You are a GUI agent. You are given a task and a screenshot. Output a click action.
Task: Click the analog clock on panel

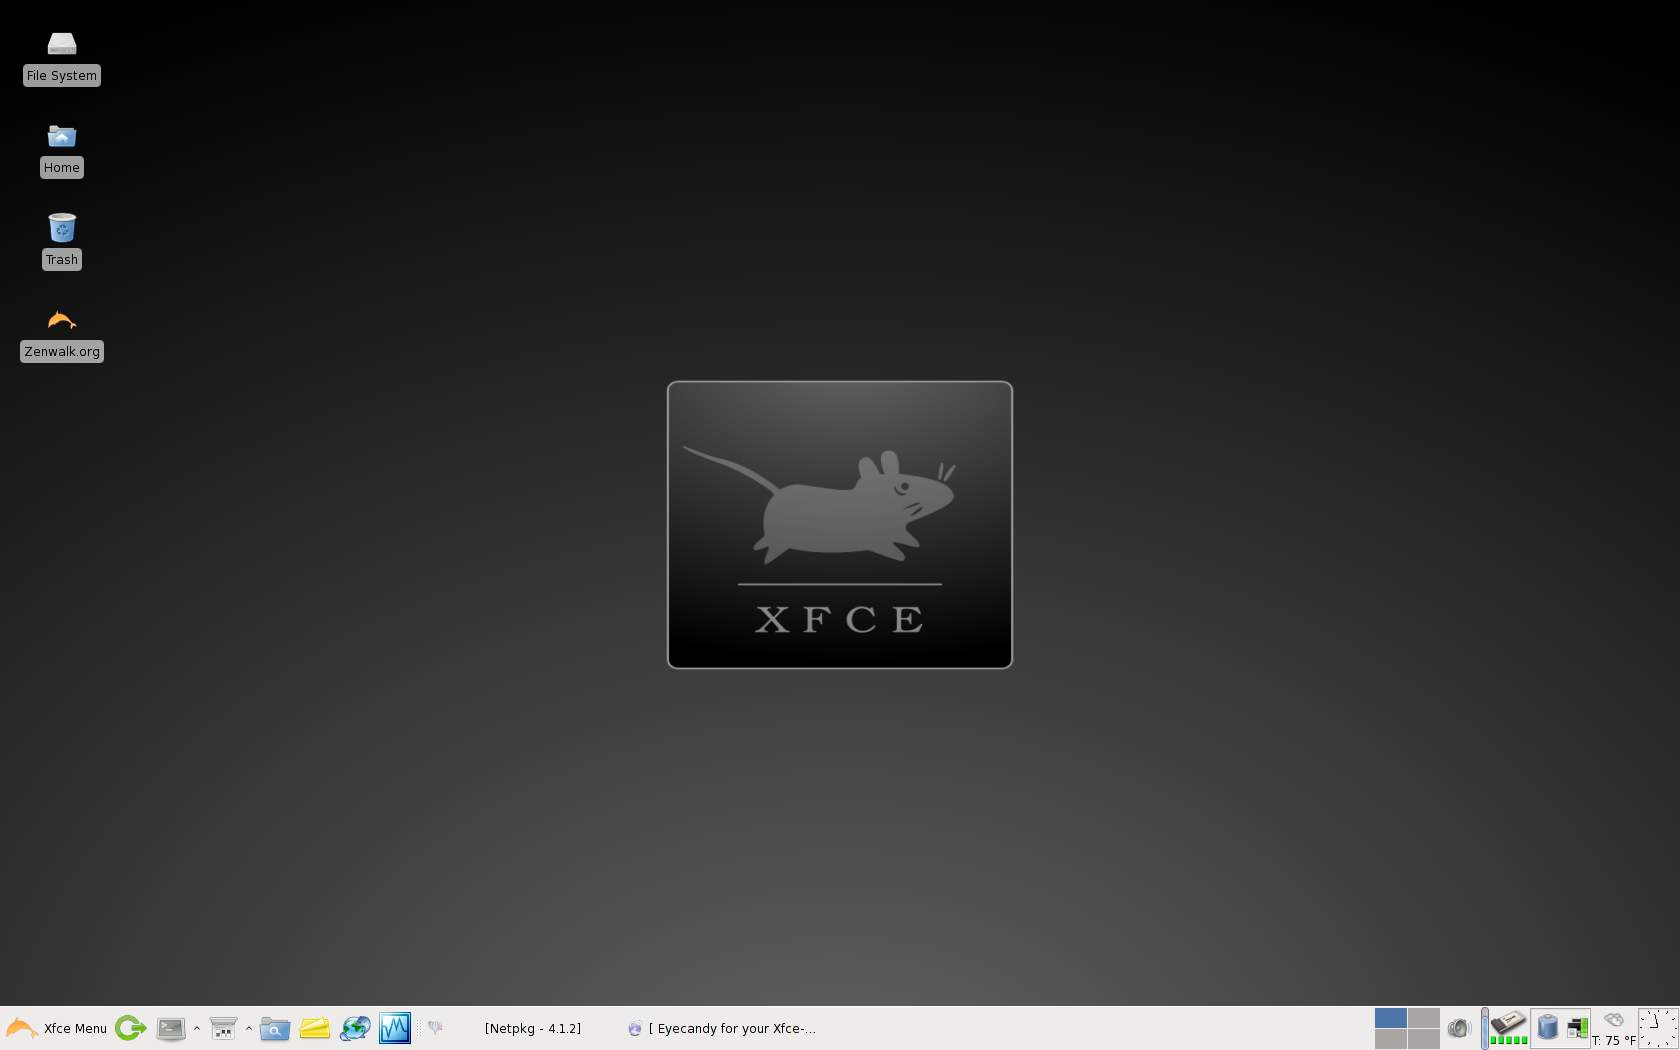click(x=1657, y=1028)
